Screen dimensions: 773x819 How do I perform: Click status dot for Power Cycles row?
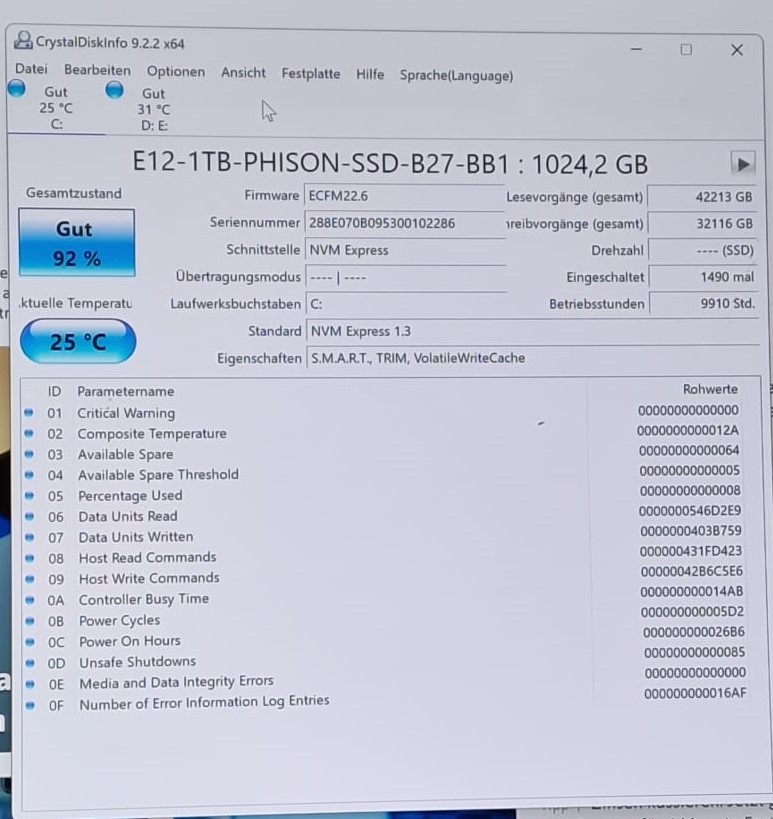coord(30,621)
